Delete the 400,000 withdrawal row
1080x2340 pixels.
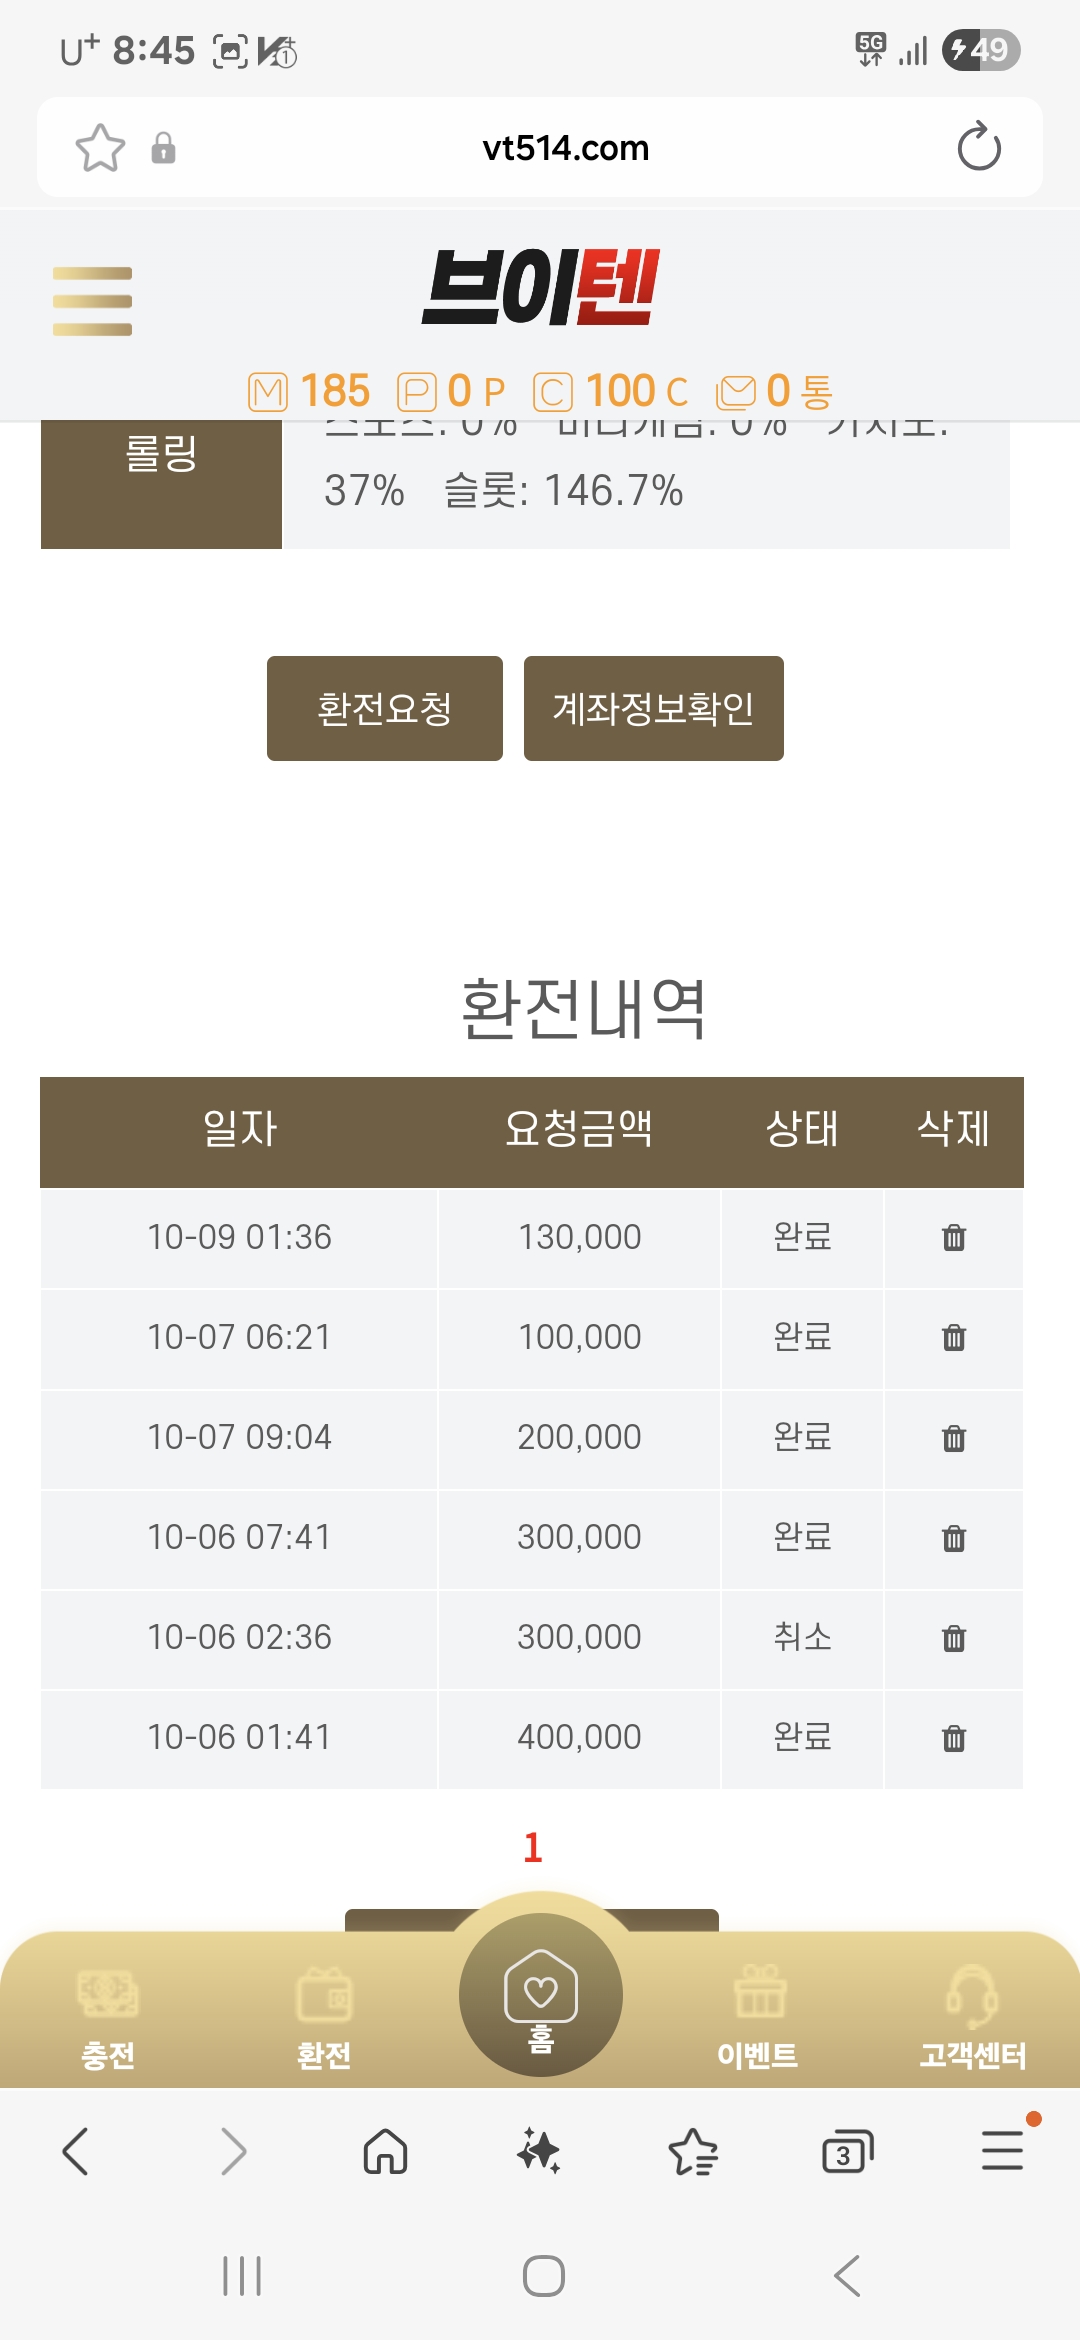tap(954, 1738)
